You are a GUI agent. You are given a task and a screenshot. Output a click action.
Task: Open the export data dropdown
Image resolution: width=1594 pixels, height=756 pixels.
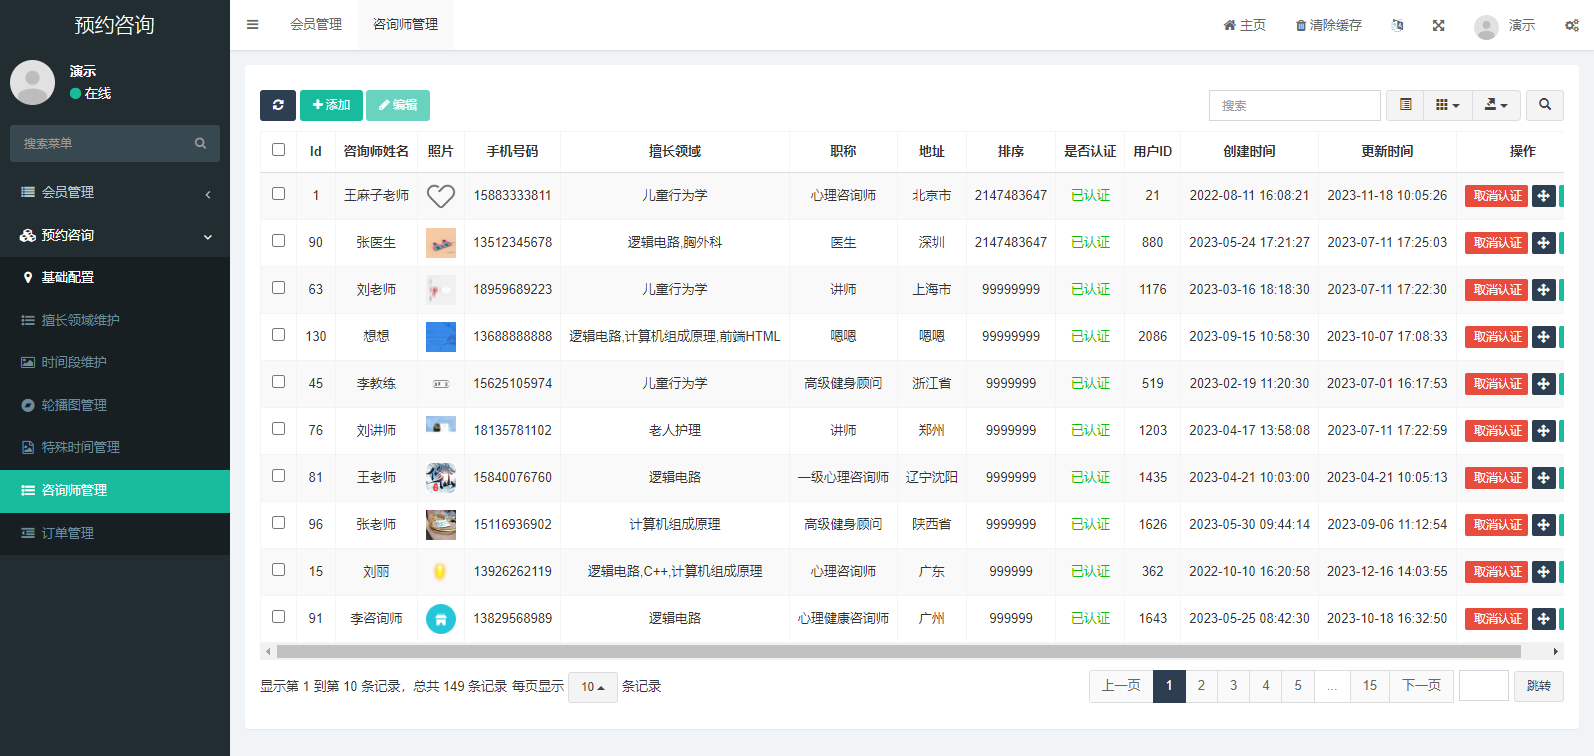click(x=1496, y=105)
